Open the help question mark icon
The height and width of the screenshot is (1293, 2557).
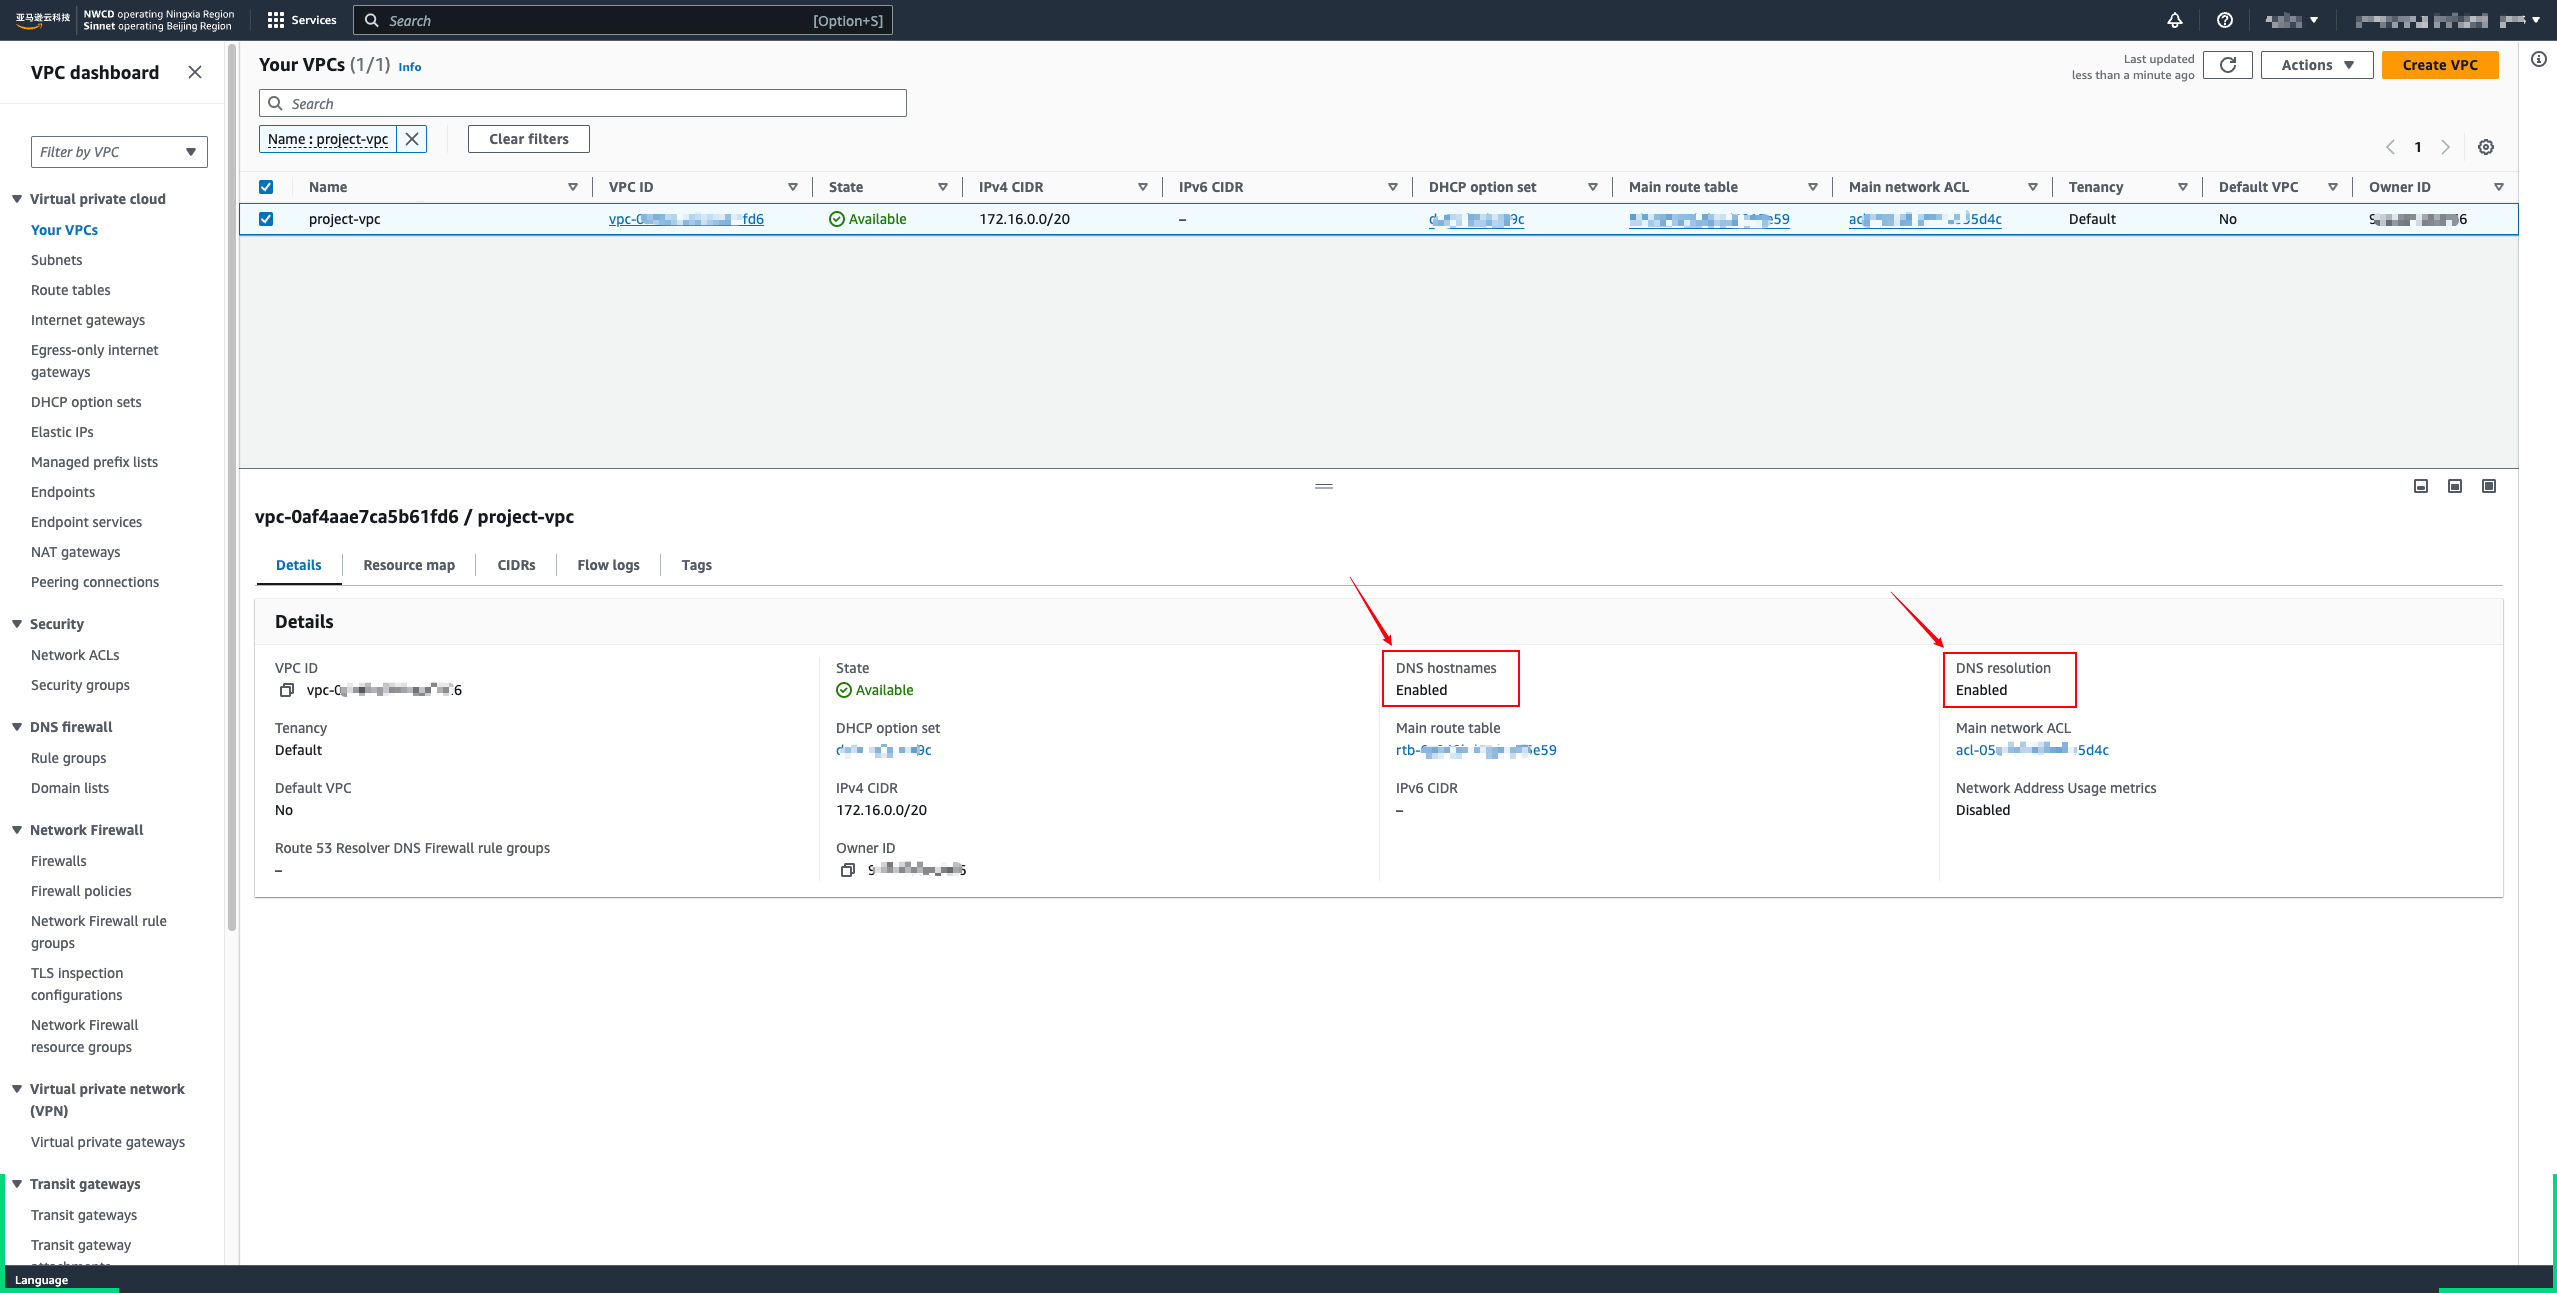point(2224,20)
